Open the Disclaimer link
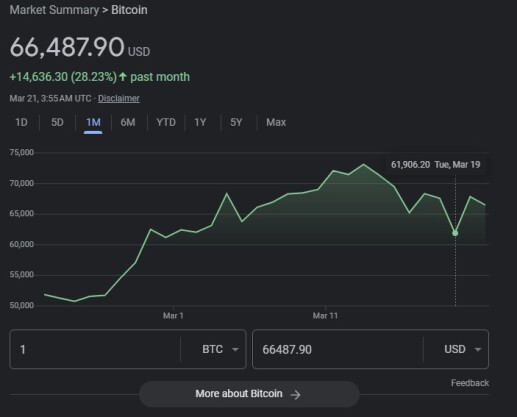 pyautogui.click(x=119, y=99)
